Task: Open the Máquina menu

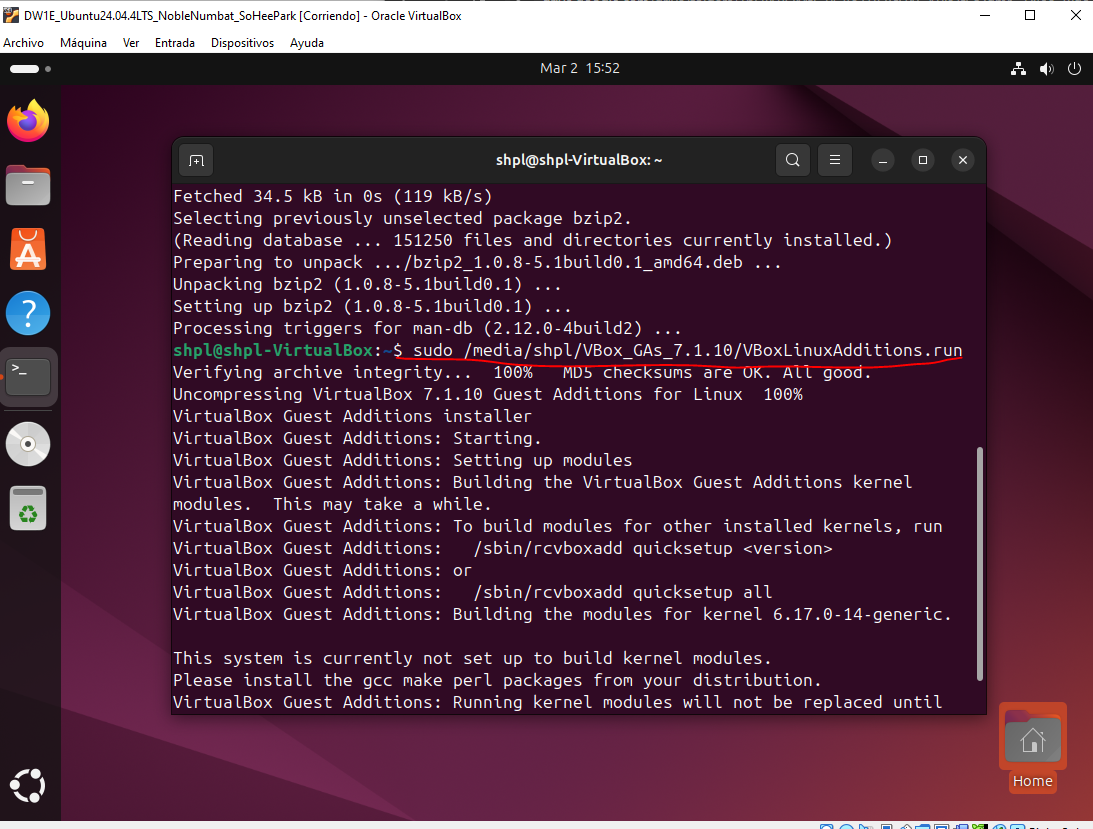Action: tap(83, 43)
